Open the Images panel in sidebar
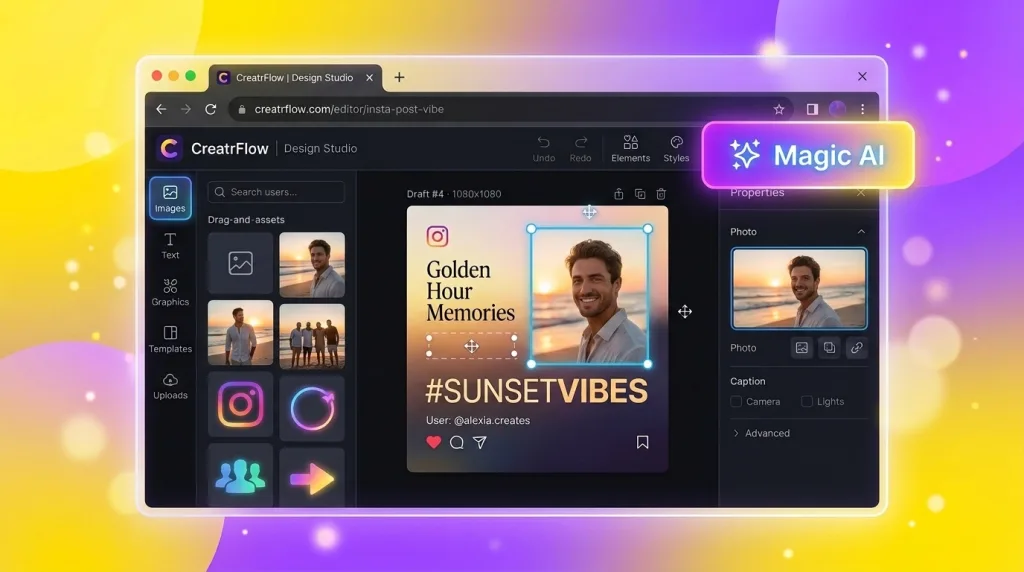This screenshot has height=572, width=1024. pos(170,198)
